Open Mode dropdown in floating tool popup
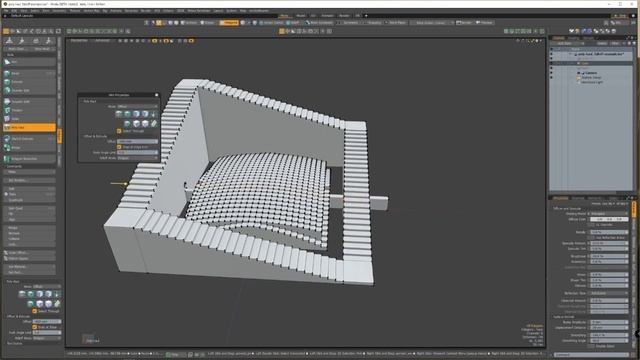The height and width of the screenshot is (360, 640). [x=137, y=106]
